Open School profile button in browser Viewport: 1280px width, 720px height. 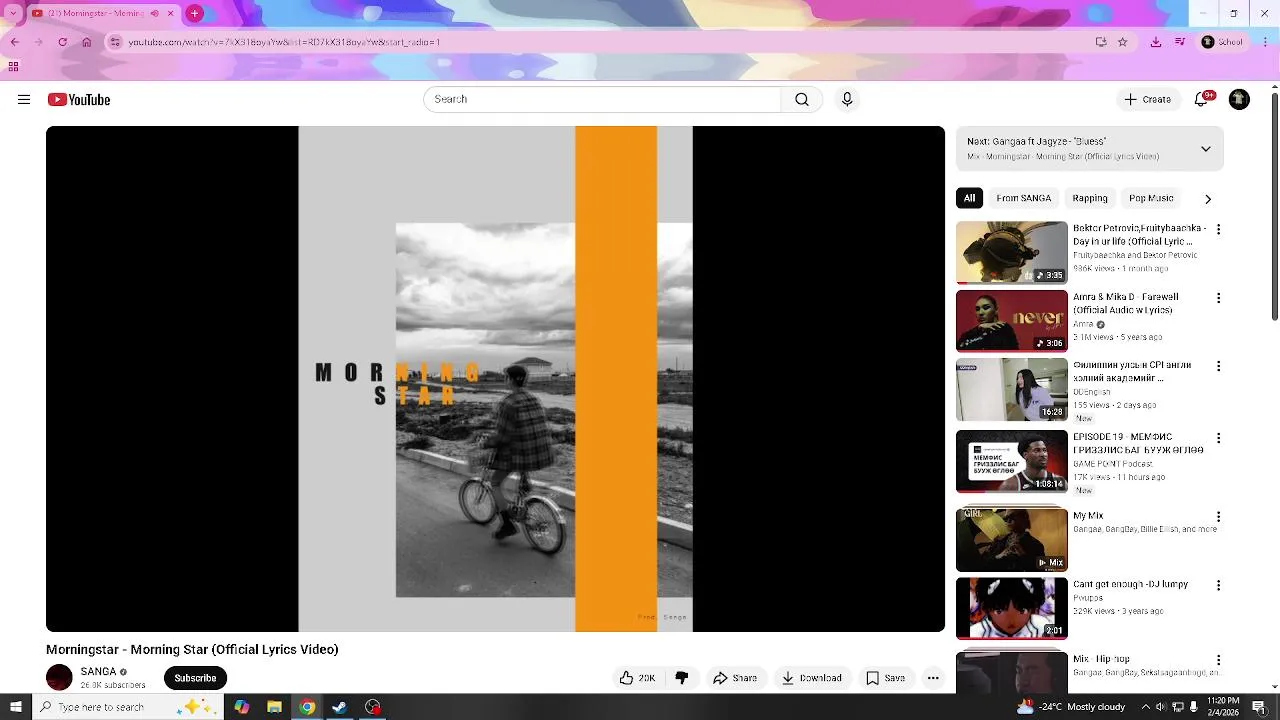tap(1222, 42)
